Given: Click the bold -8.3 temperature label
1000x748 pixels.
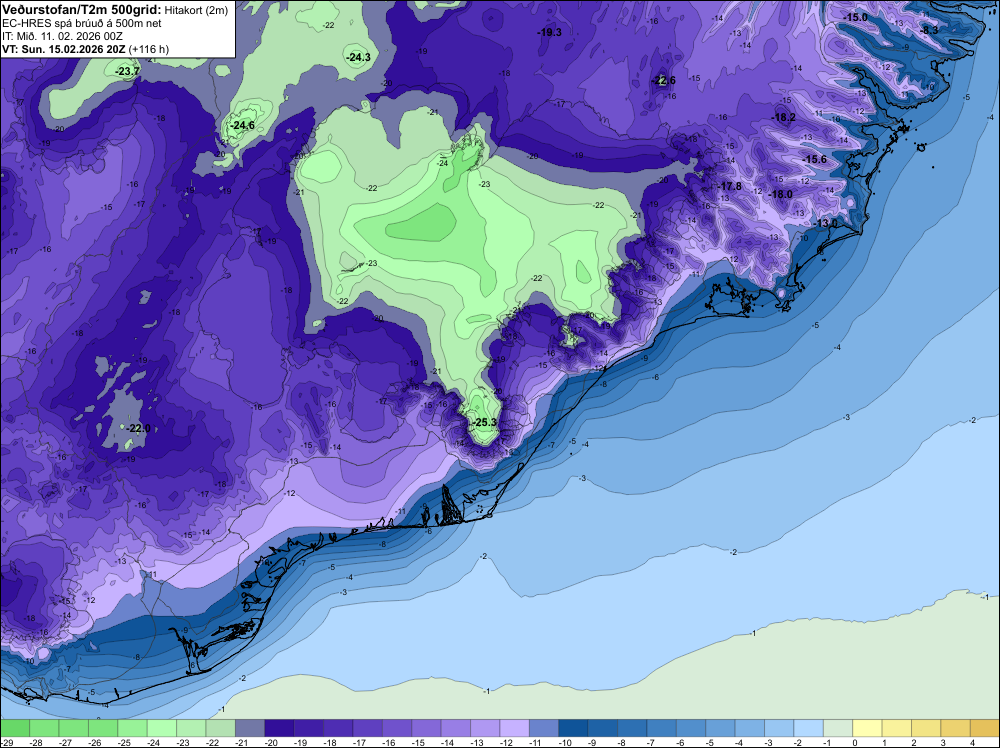Looking at the screenshot, I should coord(930,30).
